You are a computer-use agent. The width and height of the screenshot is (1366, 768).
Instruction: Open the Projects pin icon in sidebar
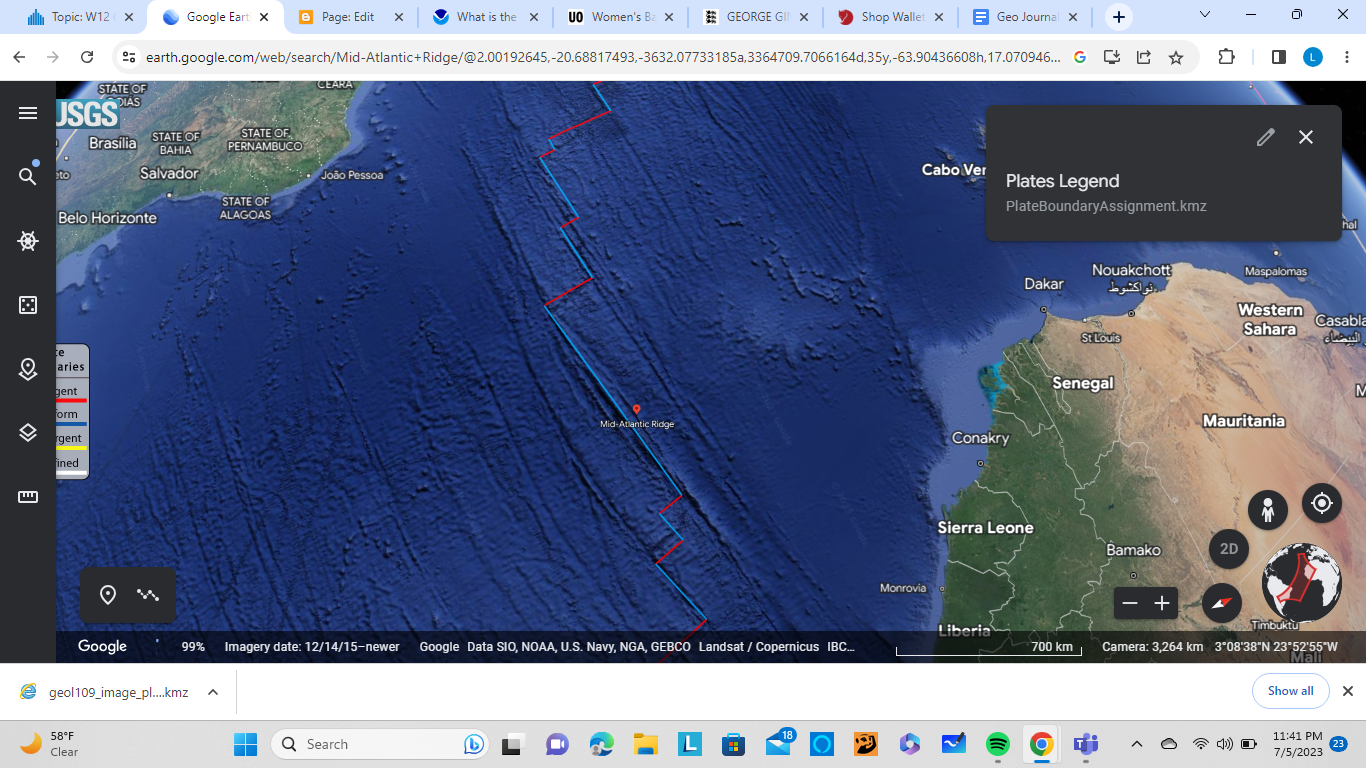(28, 369)
